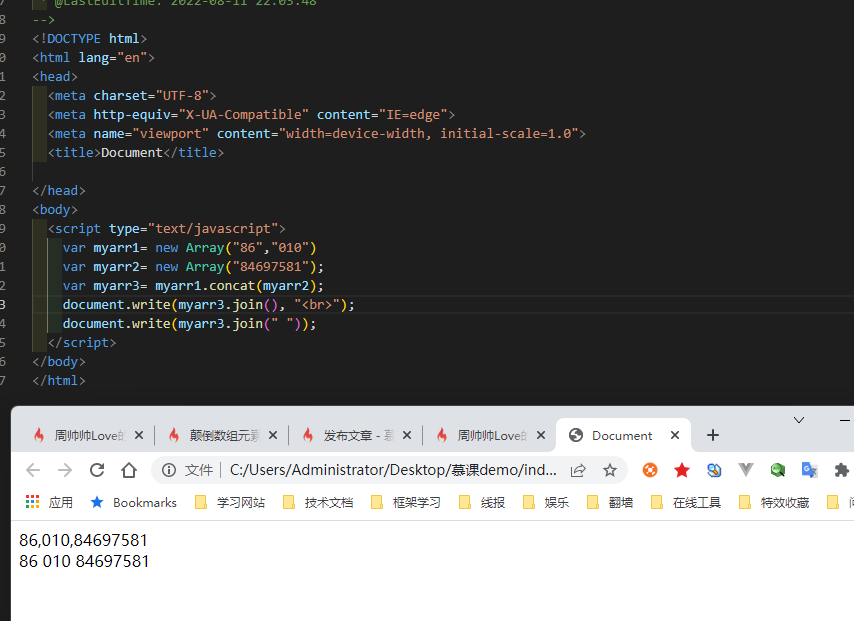The image size is (854, 621).
Task: Click the X-UA-Compatible meta line
Action: click(251, 115)
